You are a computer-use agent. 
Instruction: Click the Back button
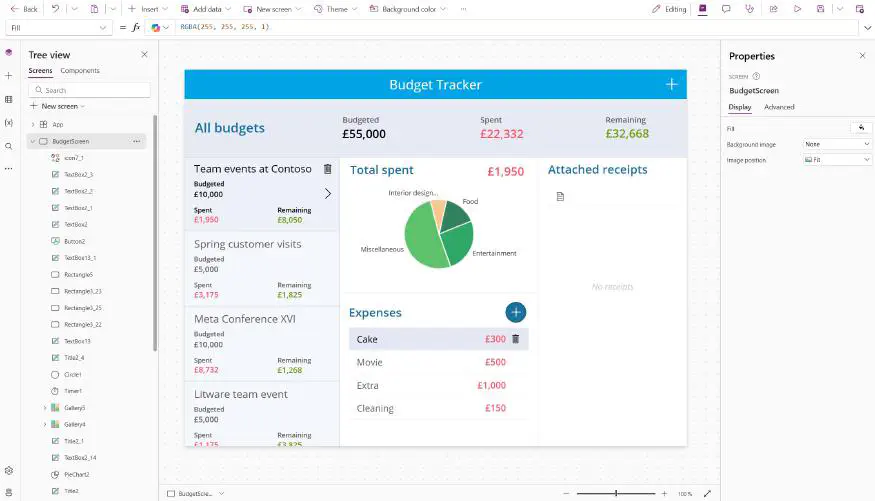[x=23, y=9]
